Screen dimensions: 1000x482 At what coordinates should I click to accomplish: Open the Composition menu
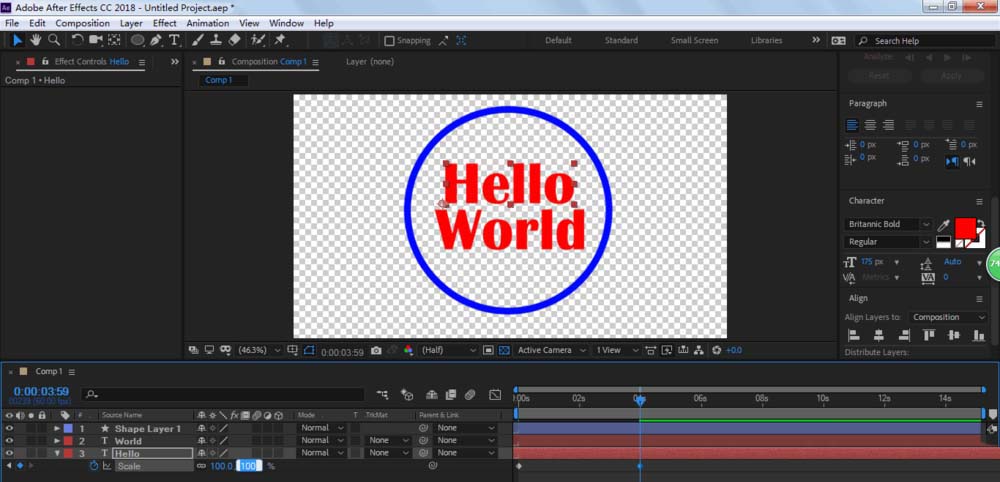pos(82,23)
